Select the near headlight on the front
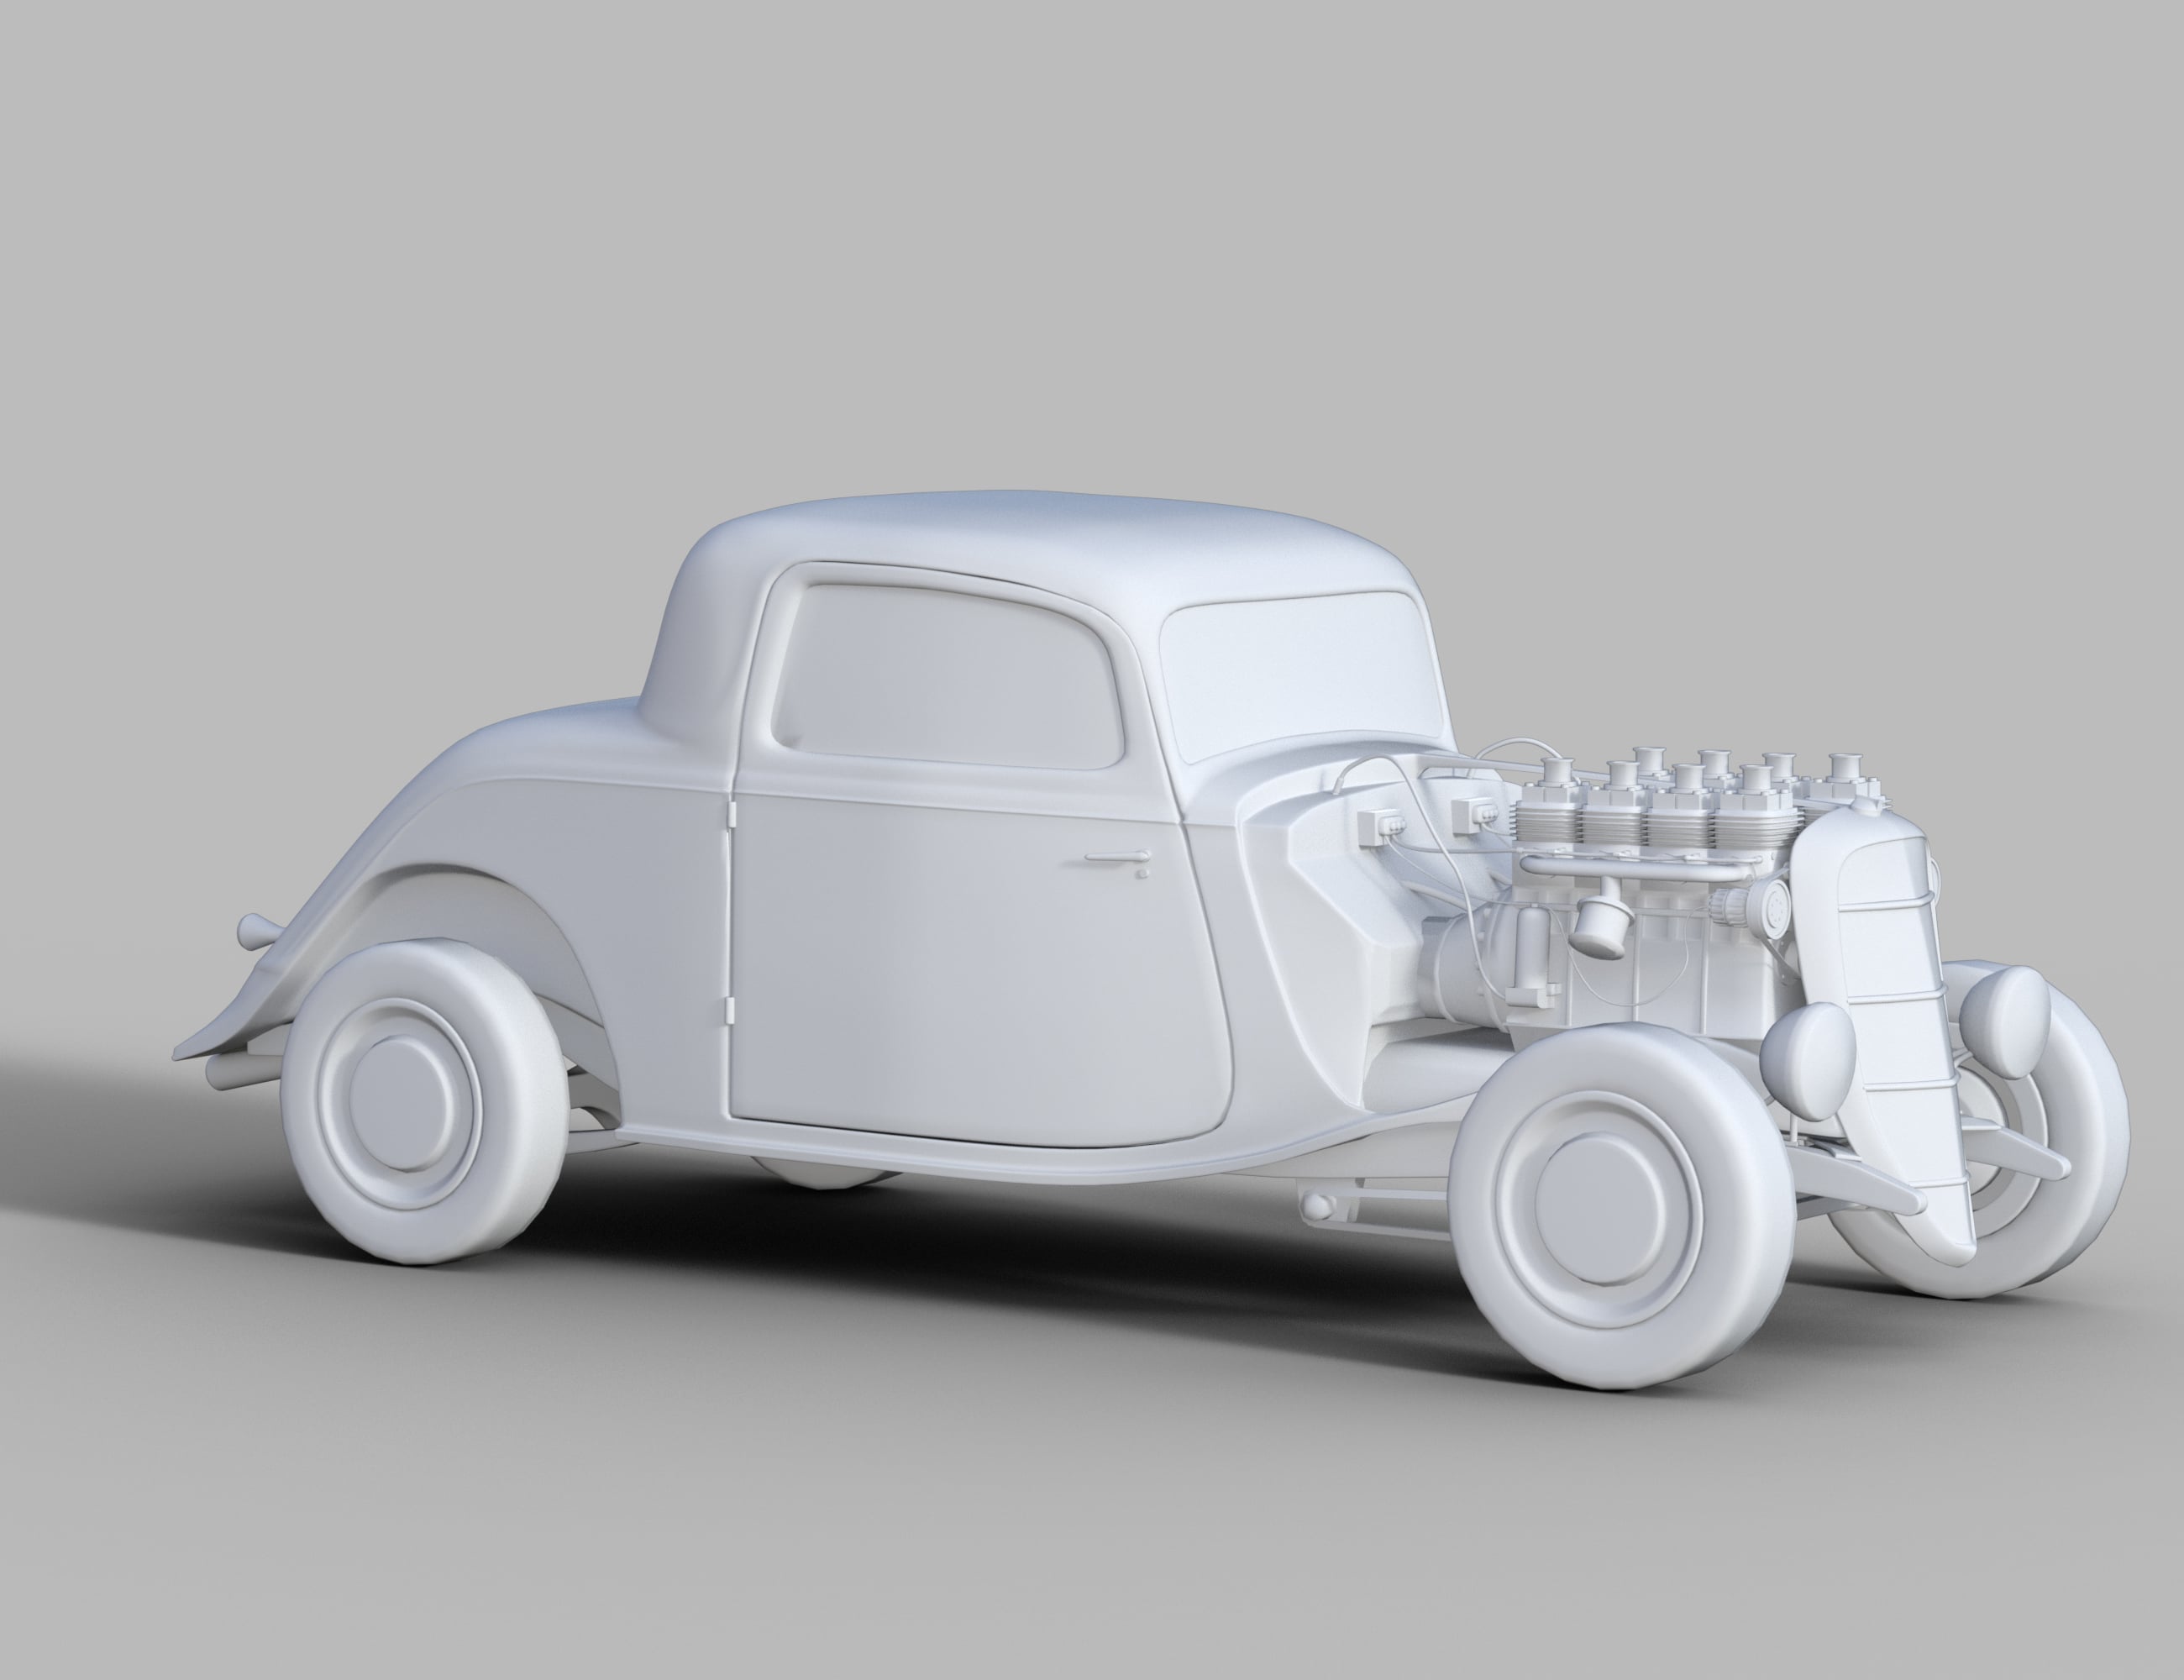The width and height of the screenshot is (2184, 1680). (1807, 1060)
